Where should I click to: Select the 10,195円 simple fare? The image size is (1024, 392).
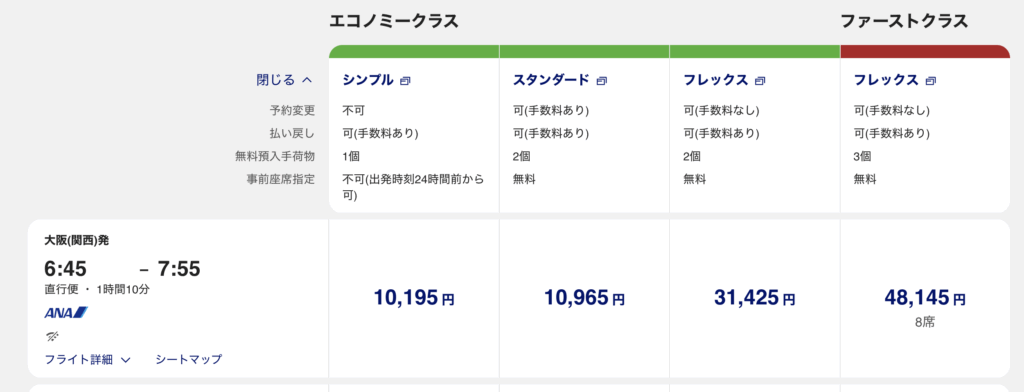[x=414, y=299]
